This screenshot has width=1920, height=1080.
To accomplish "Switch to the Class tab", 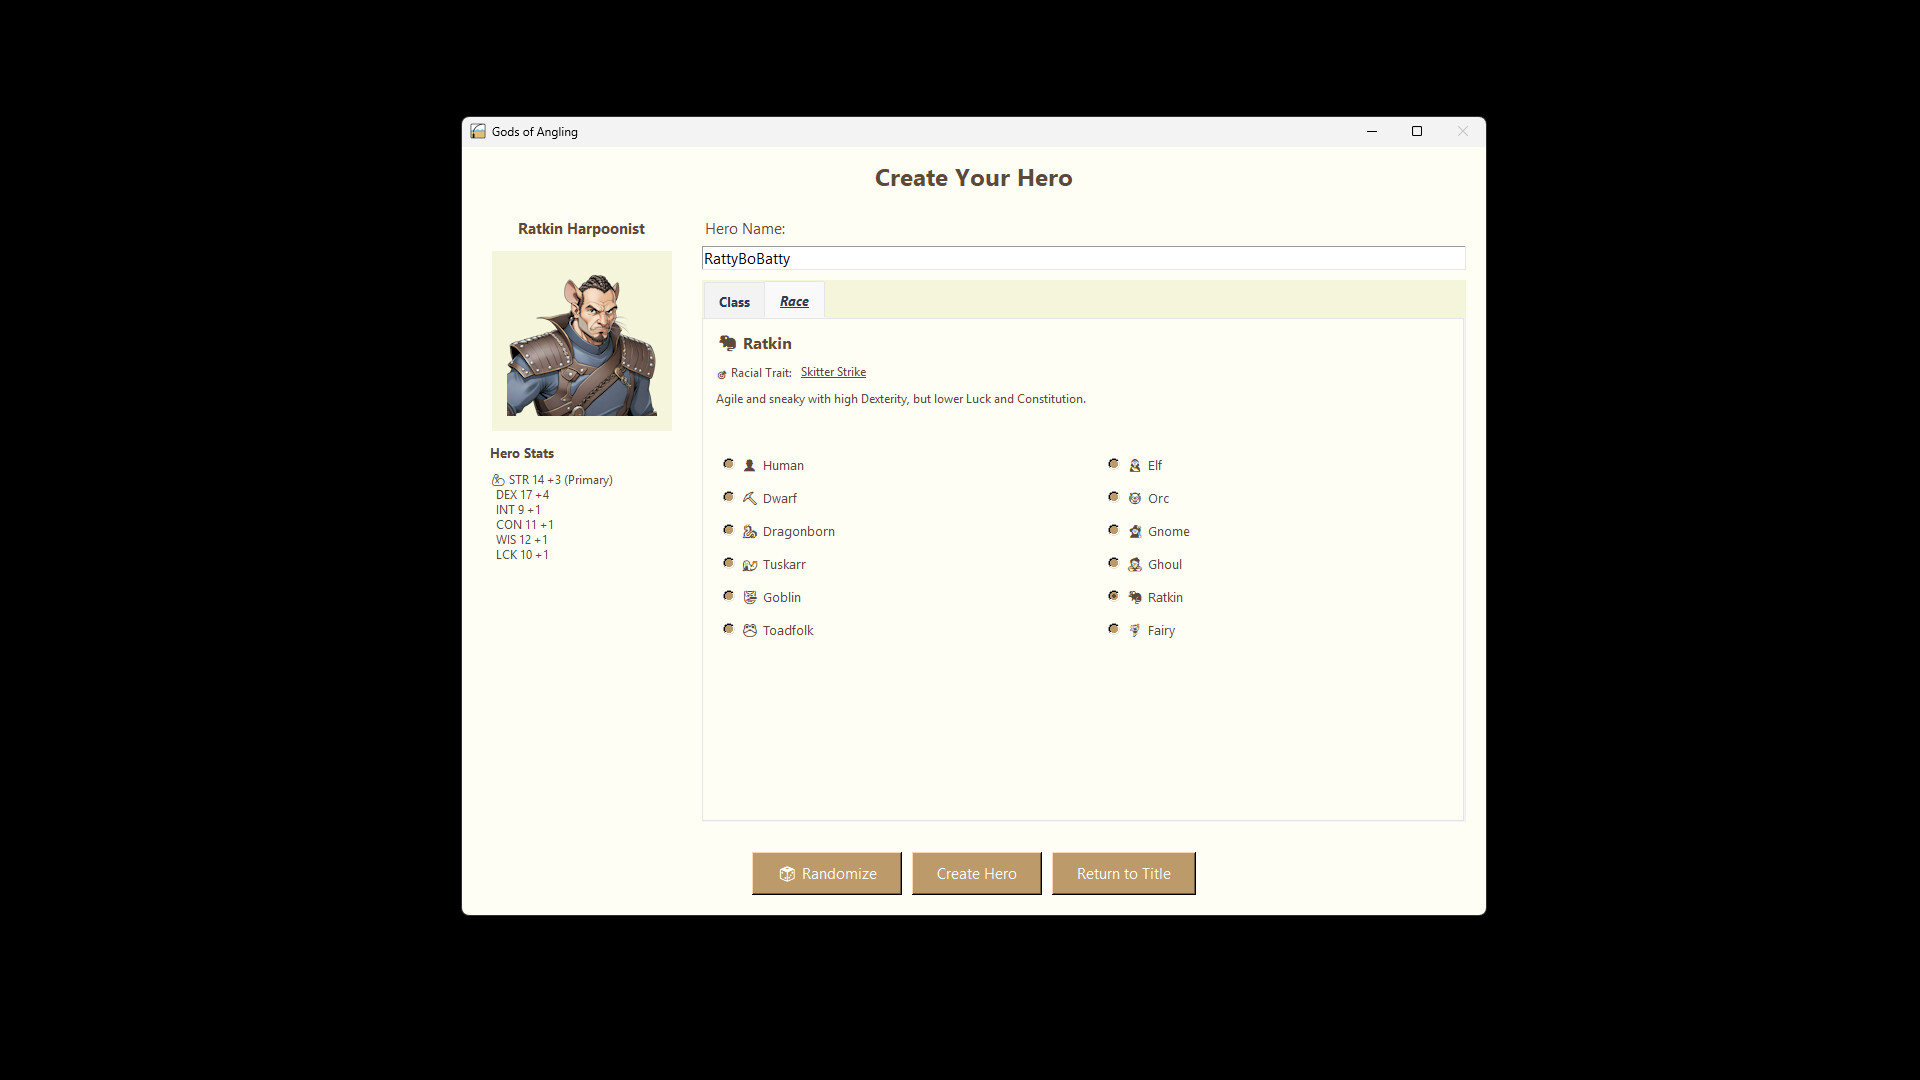I will pos(734,302).
